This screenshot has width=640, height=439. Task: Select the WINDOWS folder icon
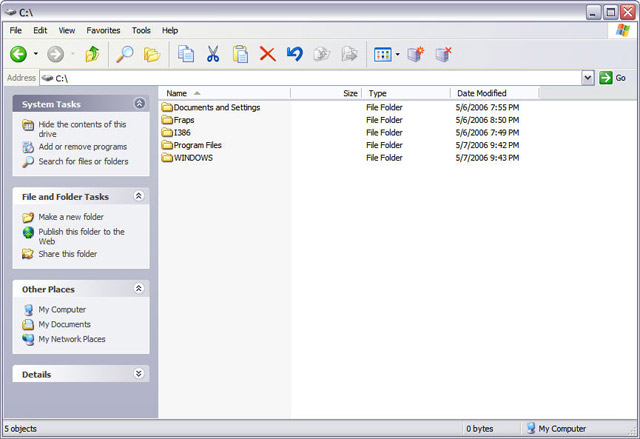167,158
